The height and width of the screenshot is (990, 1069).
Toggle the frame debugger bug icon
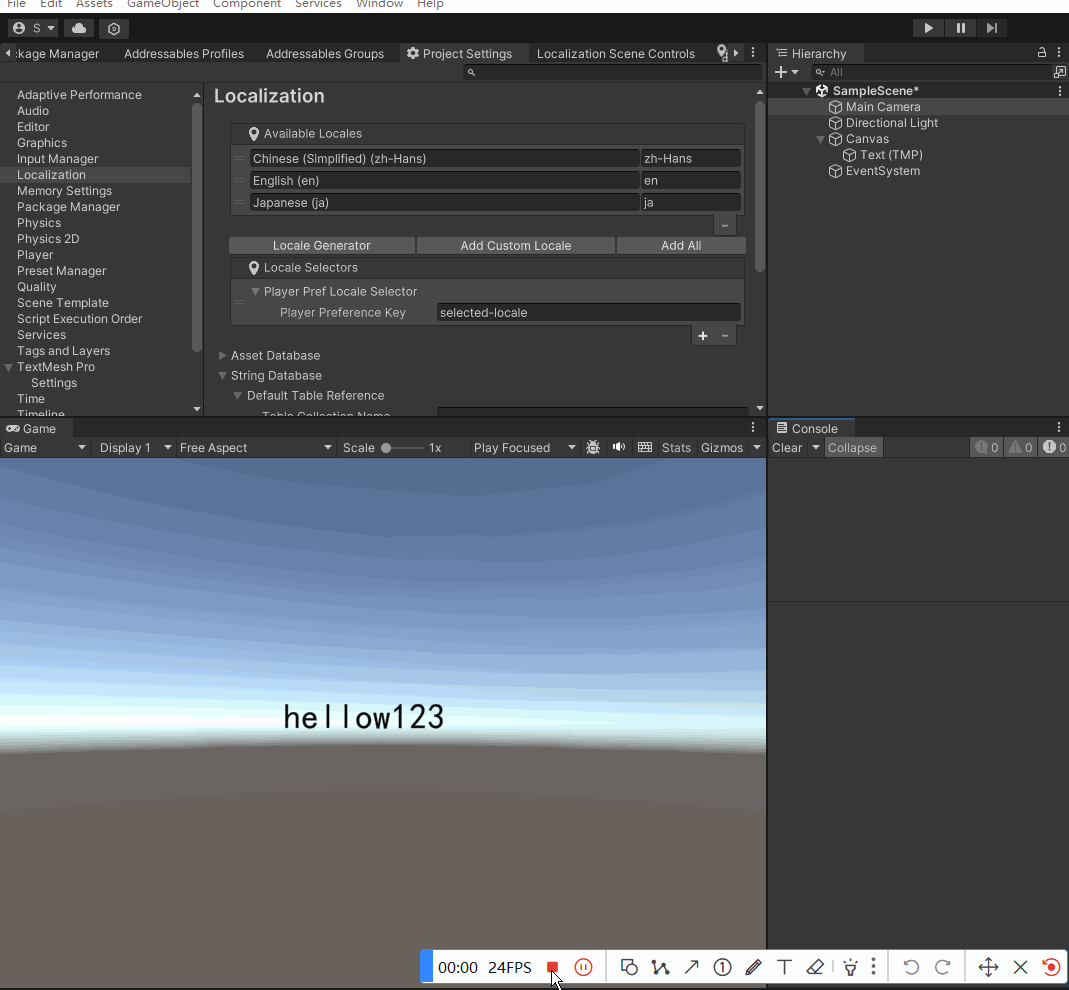point(593,448)
